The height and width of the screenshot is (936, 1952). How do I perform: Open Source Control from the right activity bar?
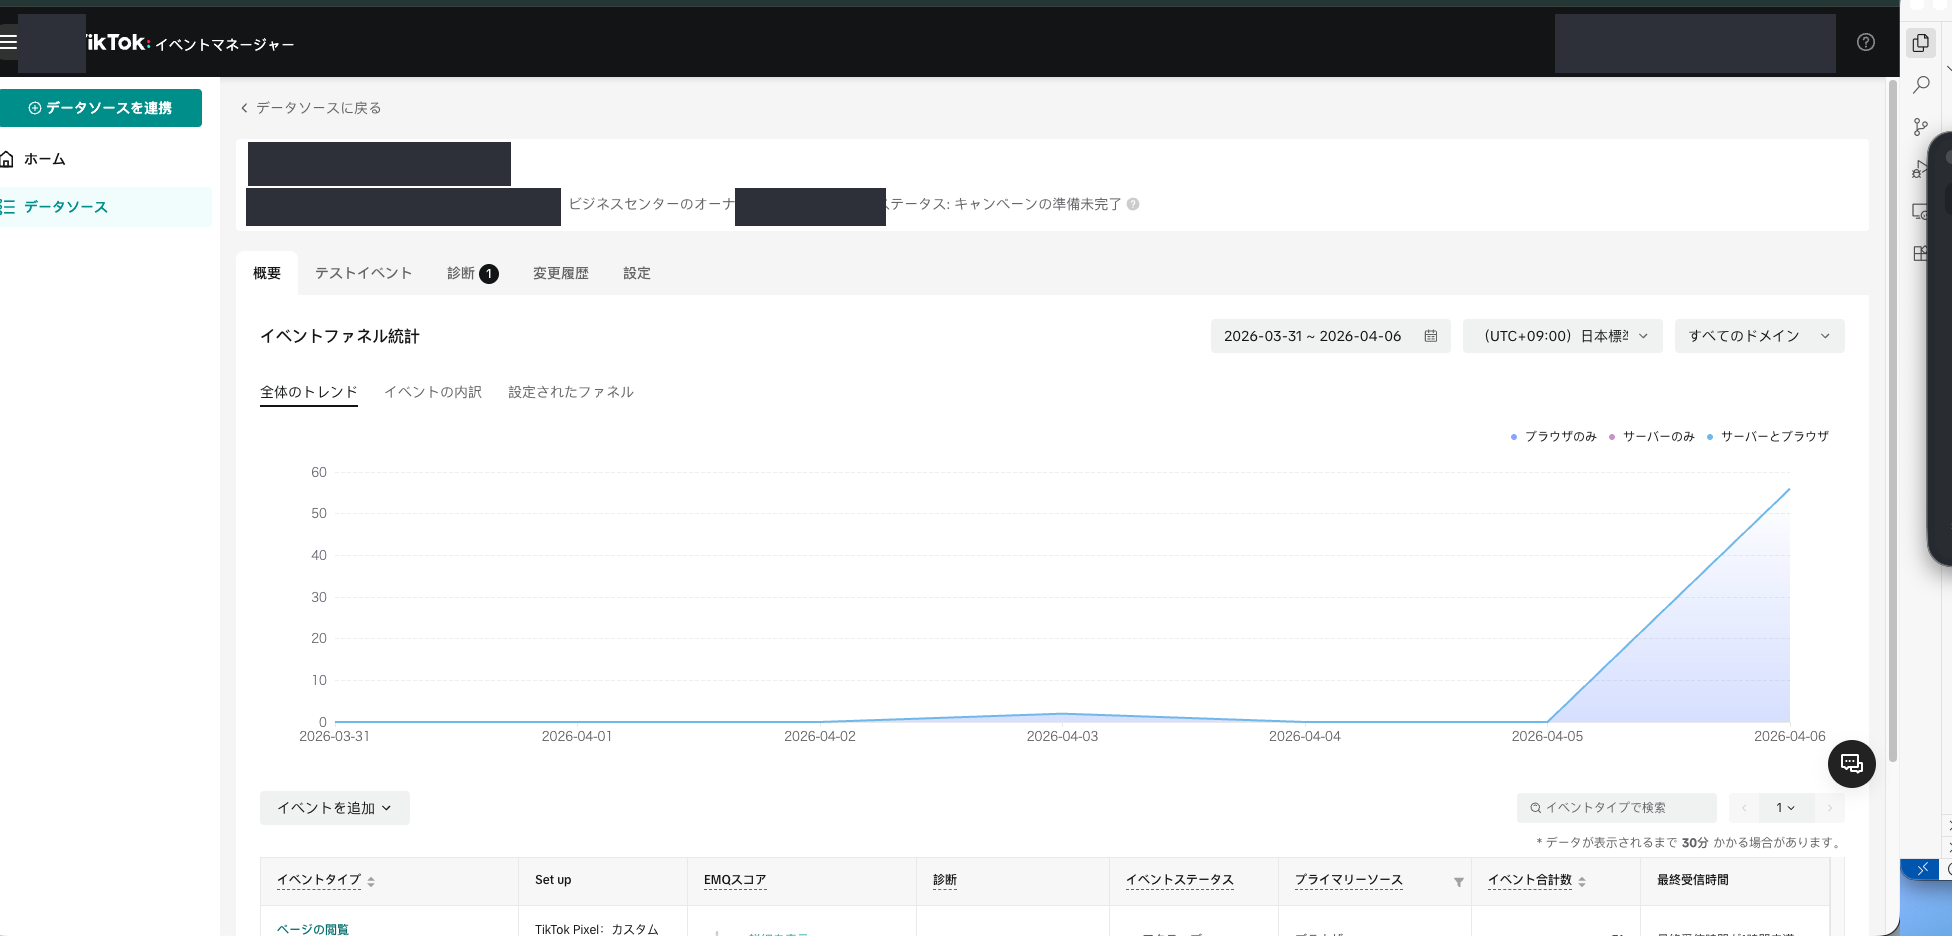click(1920, 127)
